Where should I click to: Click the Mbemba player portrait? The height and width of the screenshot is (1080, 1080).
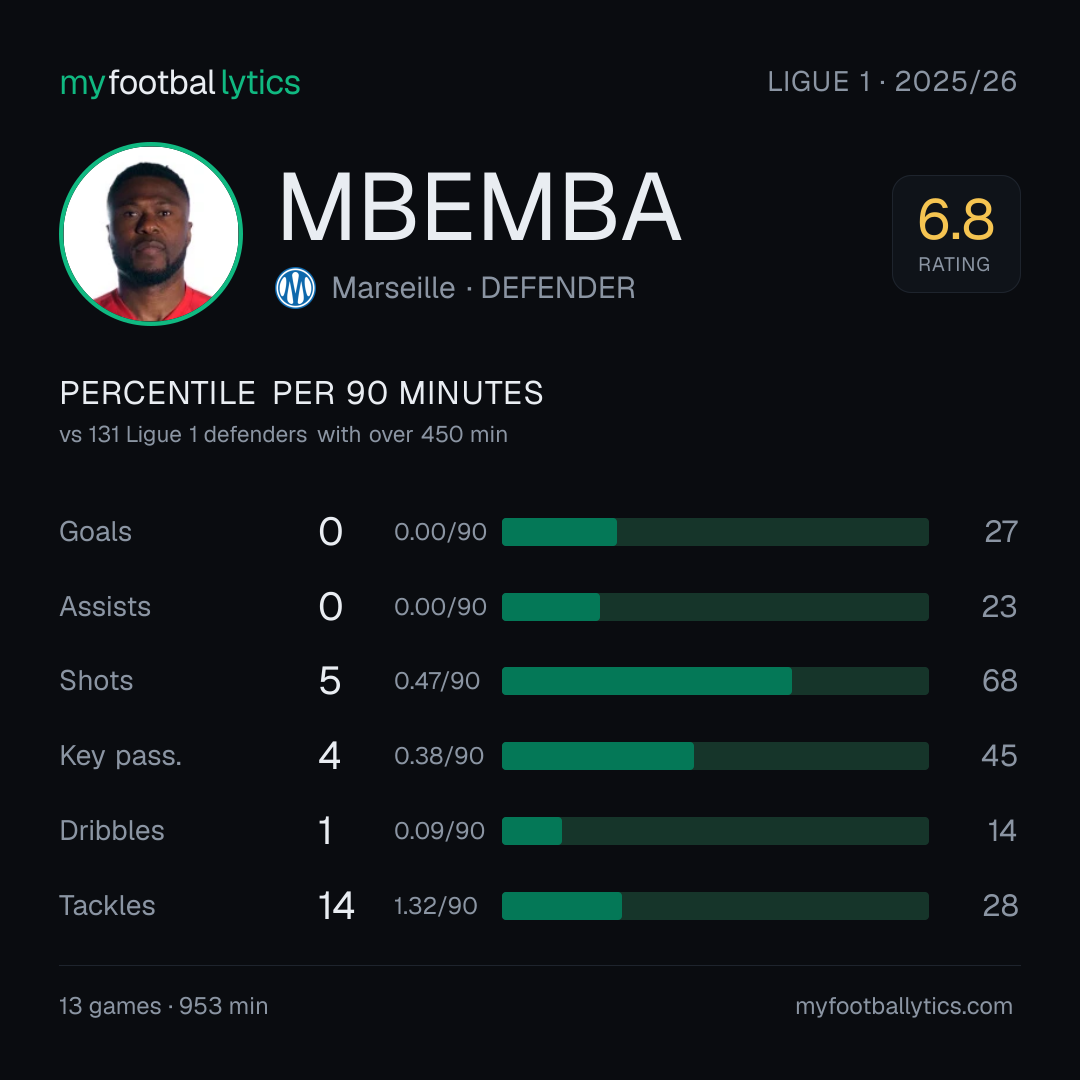pos(151,233)
